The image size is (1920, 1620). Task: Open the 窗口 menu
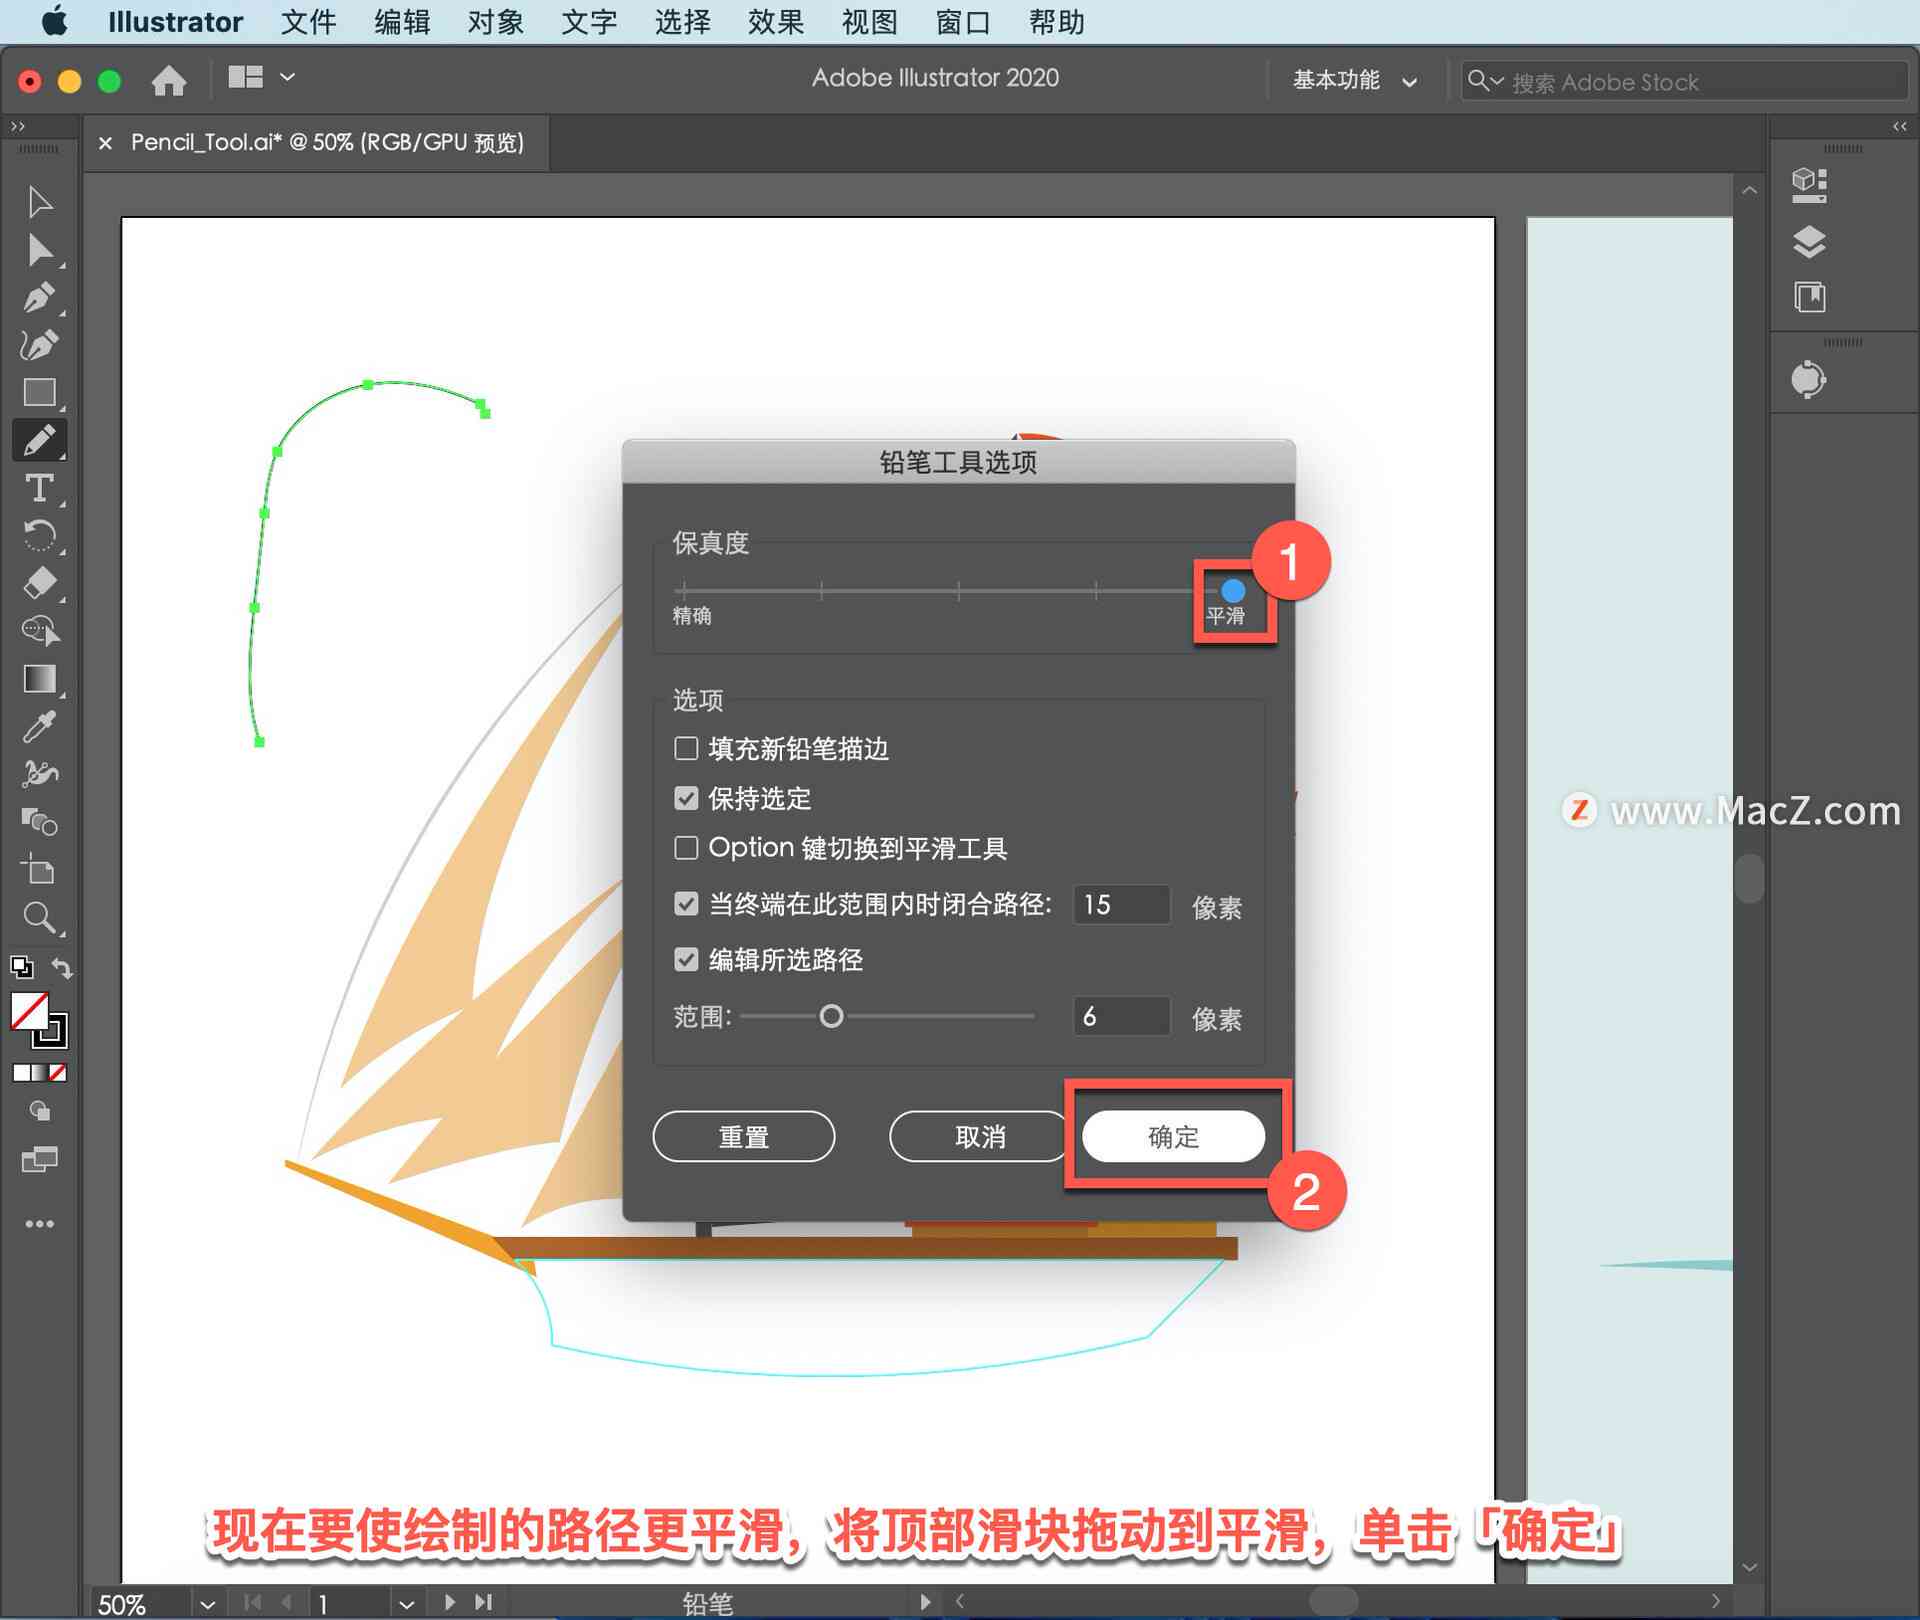(962, 22)
